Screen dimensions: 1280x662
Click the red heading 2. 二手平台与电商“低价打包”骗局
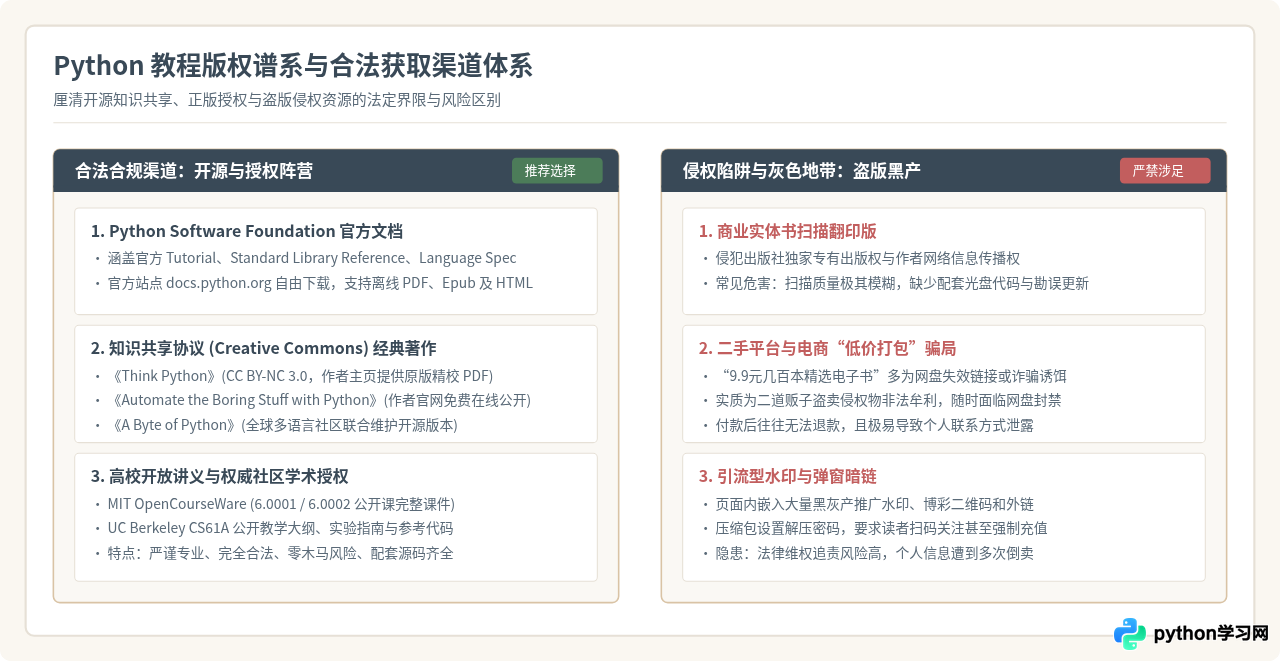pyautogui.click(x=827, y=348)
